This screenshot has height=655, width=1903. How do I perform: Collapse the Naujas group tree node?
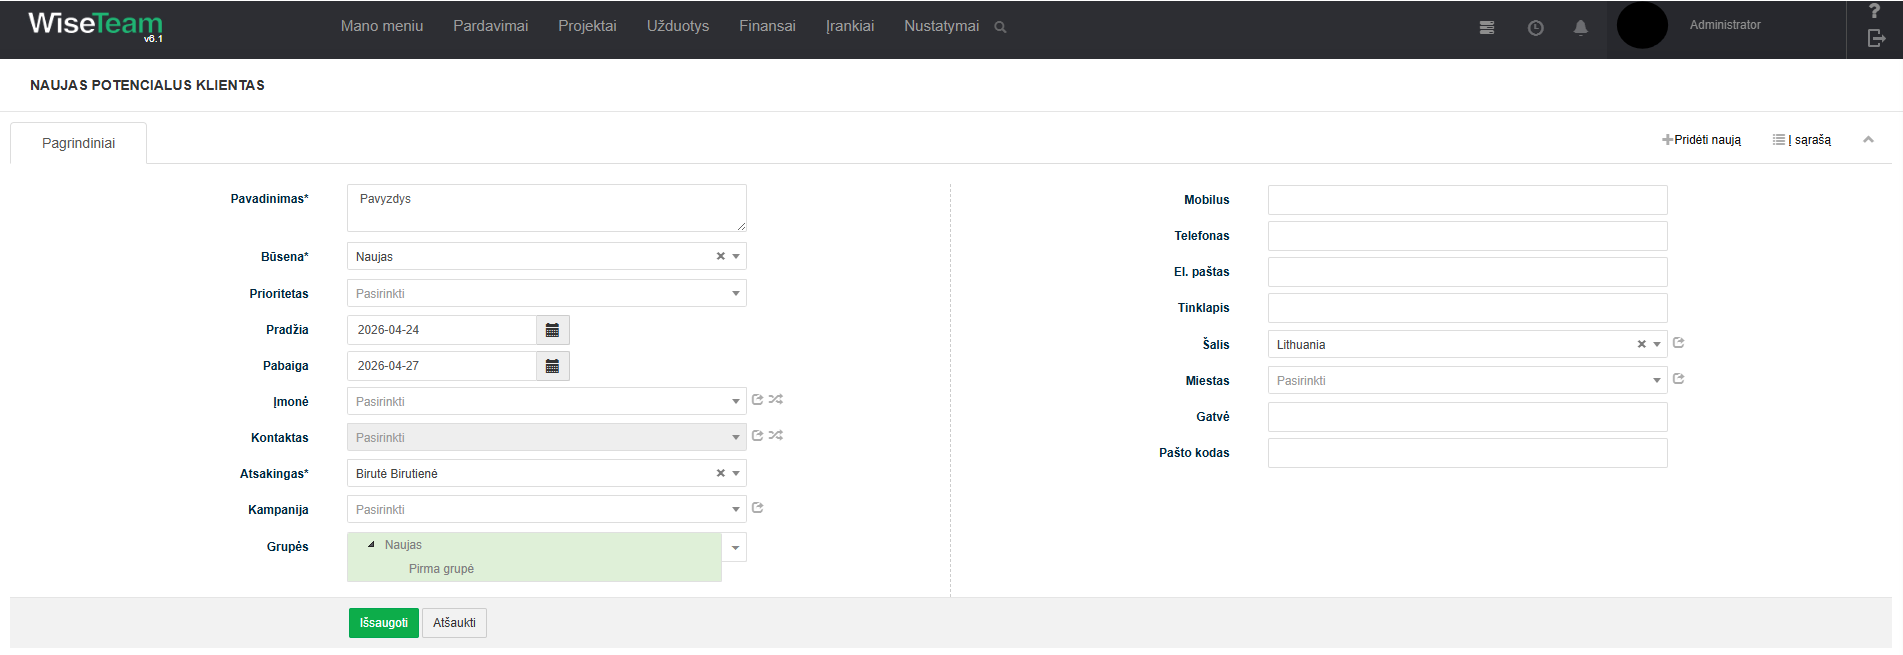[x=371, y=545]
